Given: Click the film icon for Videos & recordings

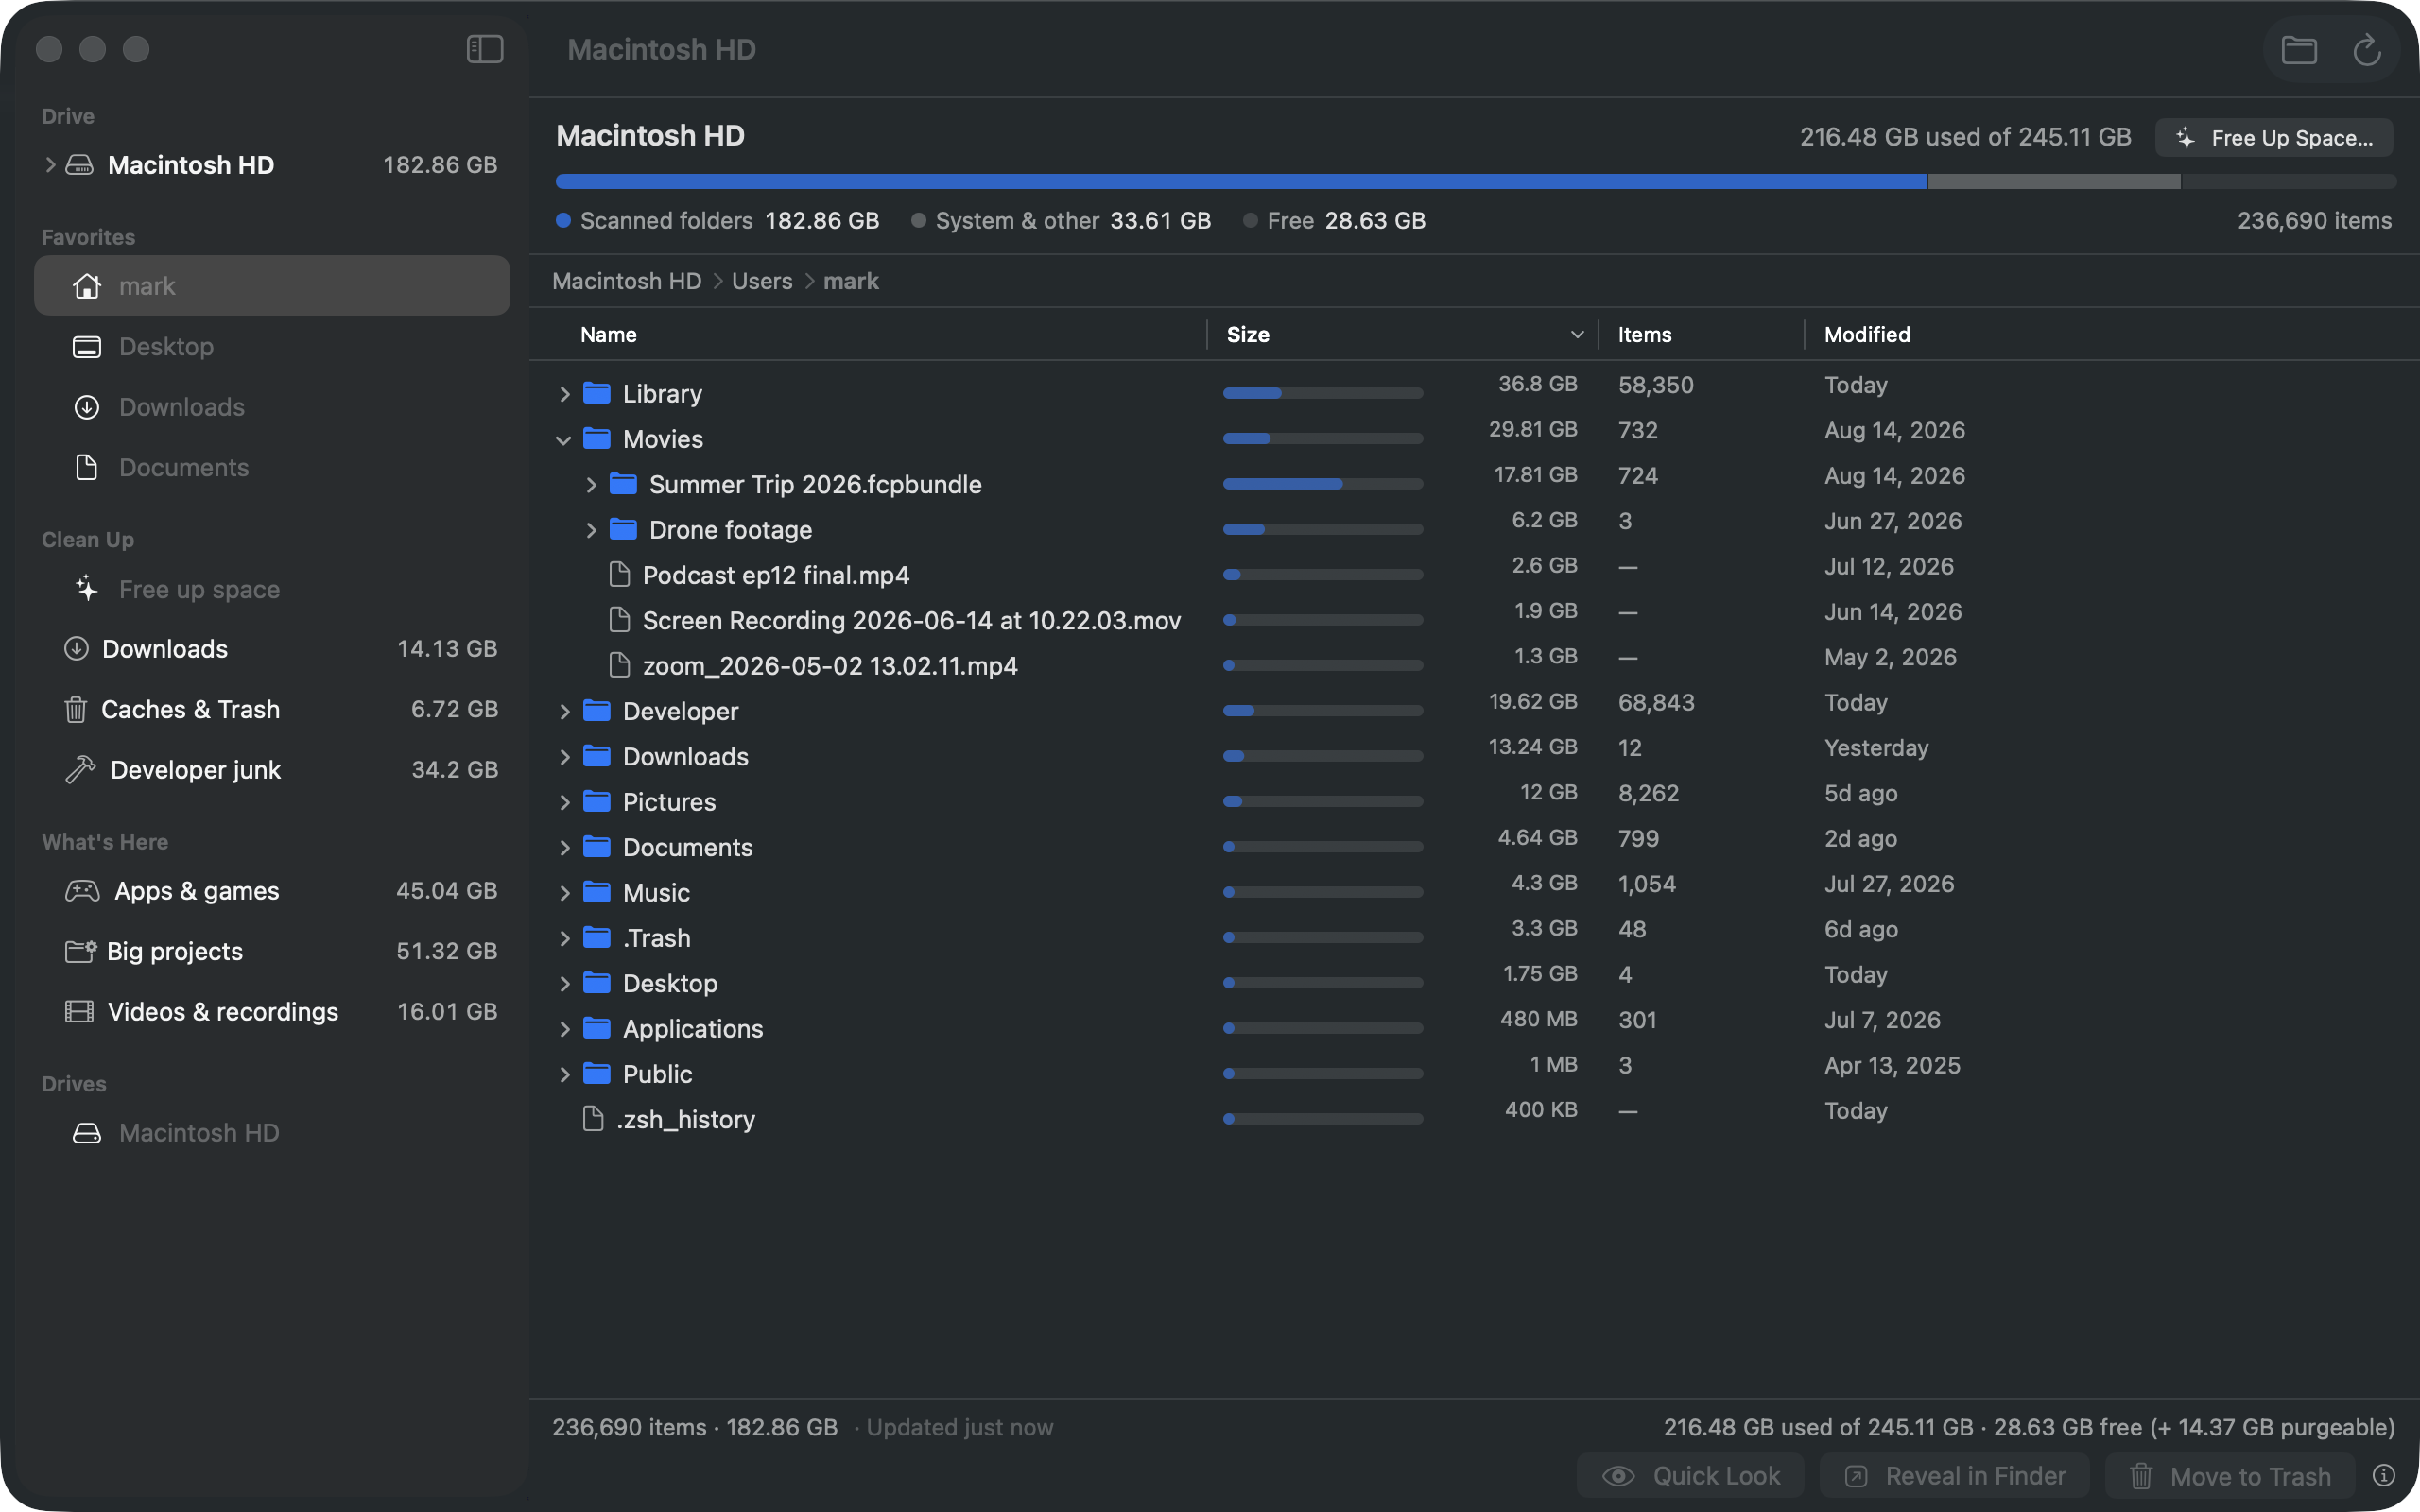Looking at the screenshot, I should (79, 1011).
